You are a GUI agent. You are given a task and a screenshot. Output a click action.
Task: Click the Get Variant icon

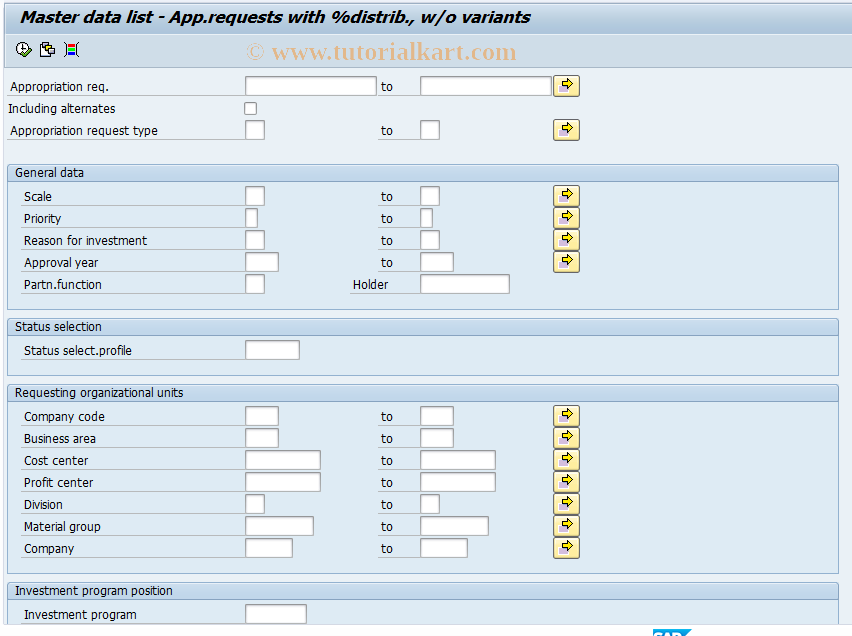(x=47, y=50)
